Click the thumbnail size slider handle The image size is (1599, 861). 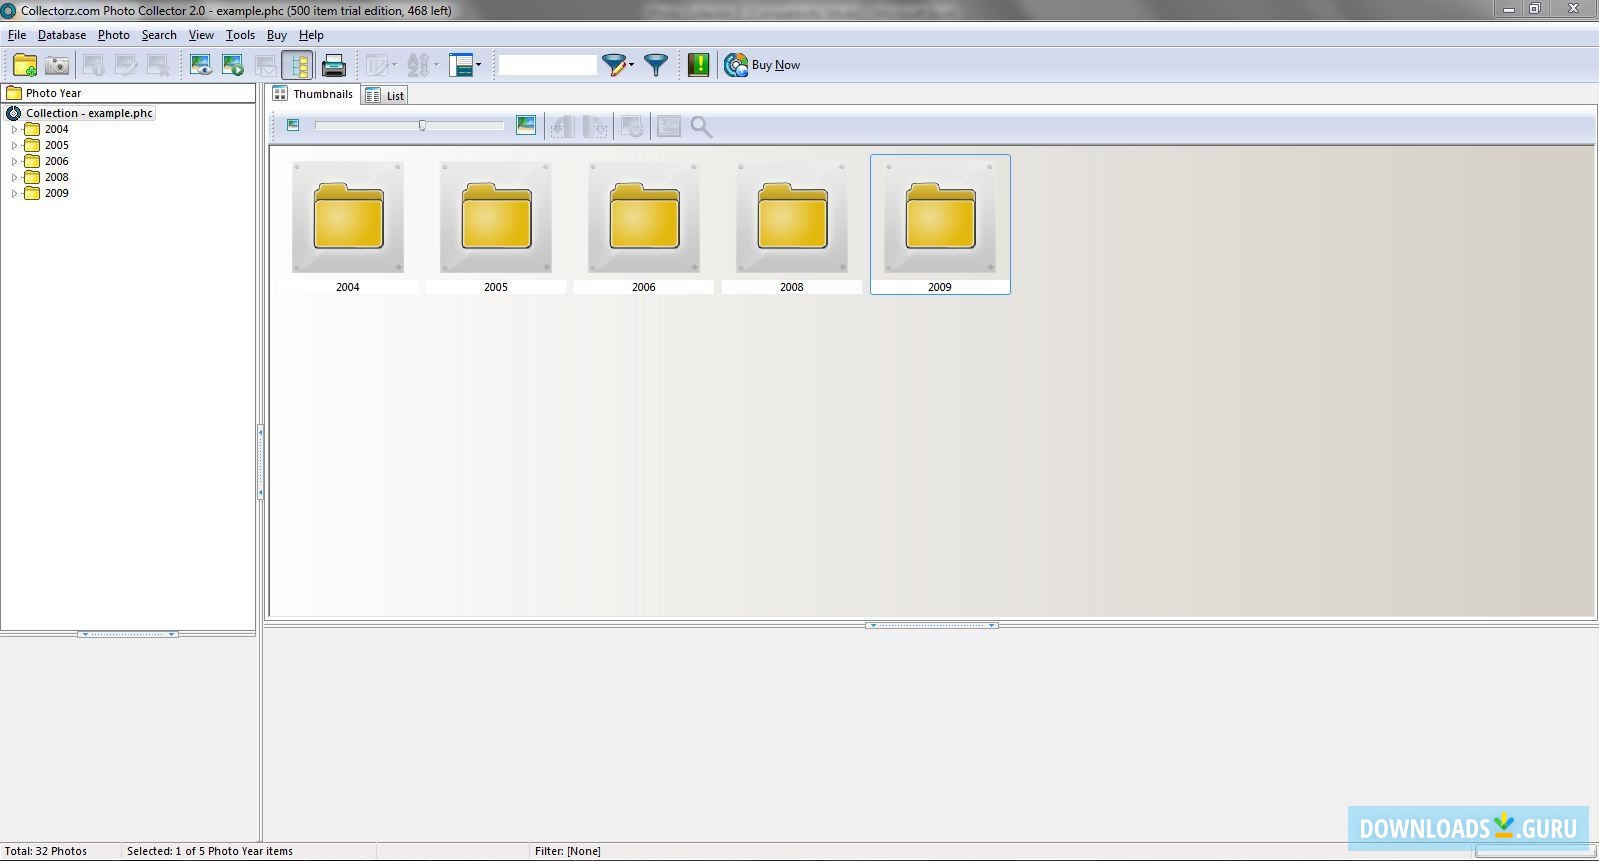coord(422,125)
